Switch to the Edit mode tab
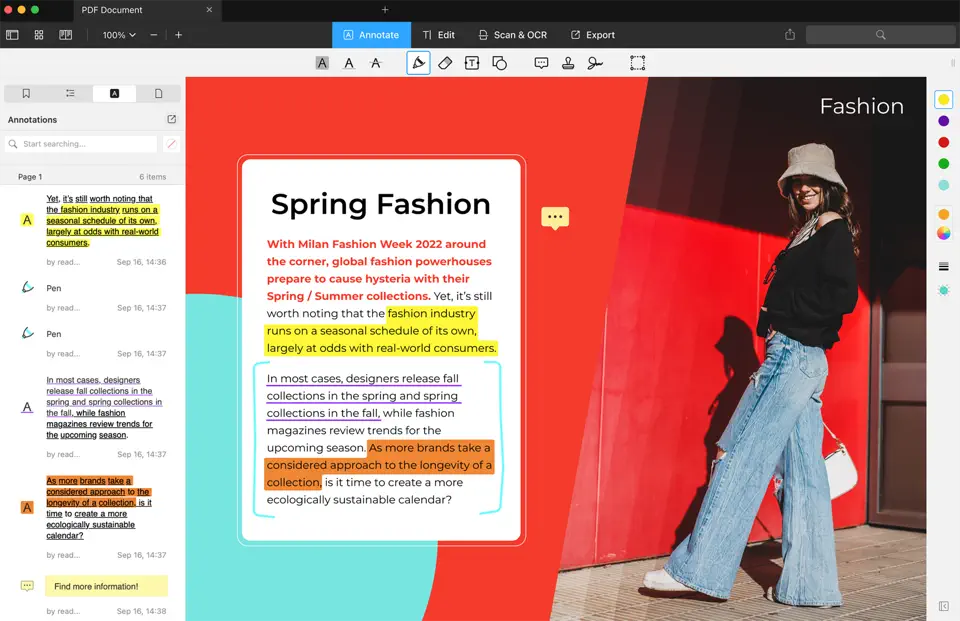 click(x=438, y=35)
